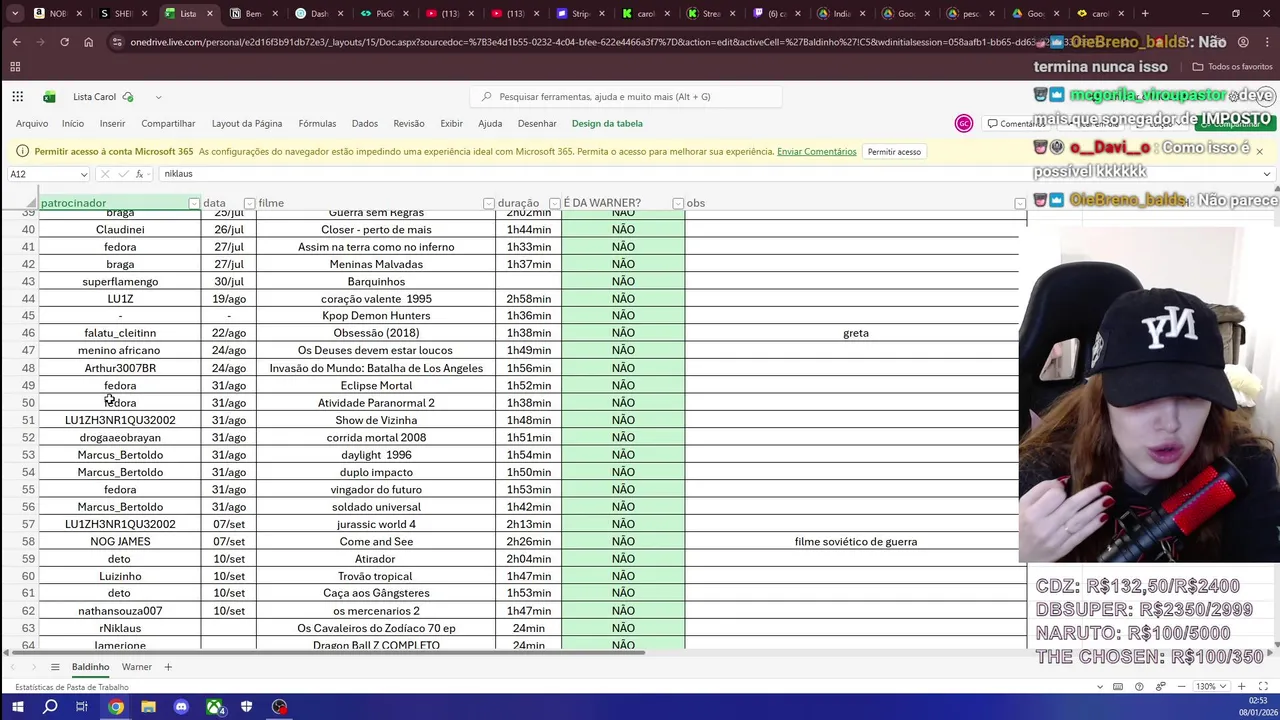Expand the formula bar chevron
This screenshot has height=720, width=1280.
tap(1267, 174)
